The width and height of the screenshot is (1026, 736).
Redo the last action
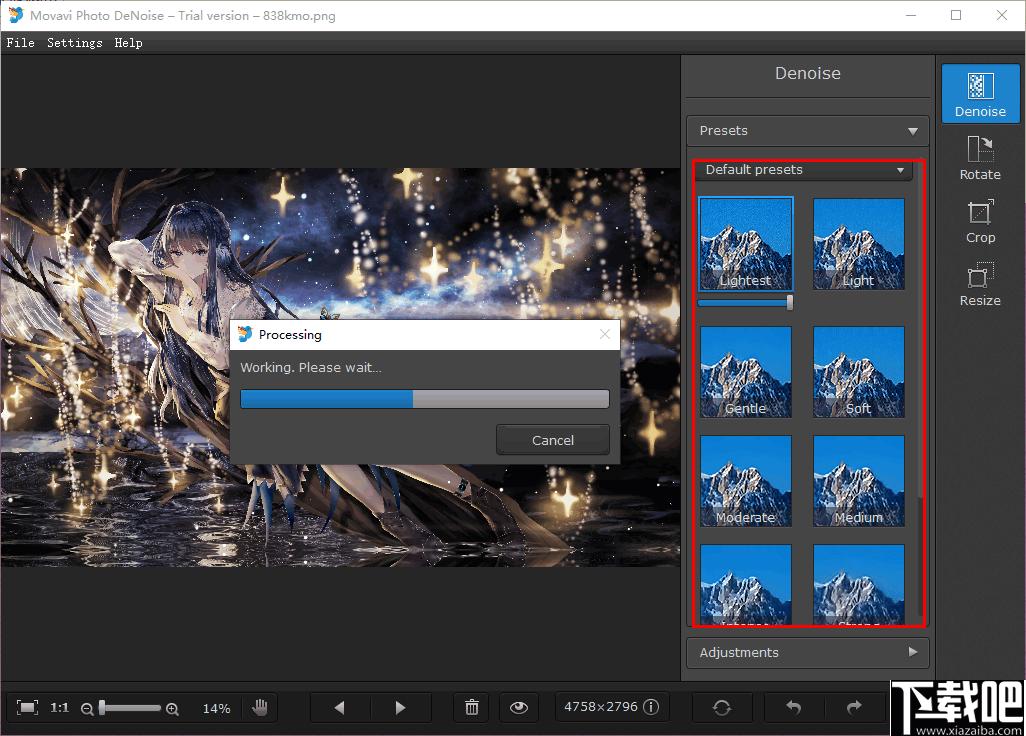point(854,707)
